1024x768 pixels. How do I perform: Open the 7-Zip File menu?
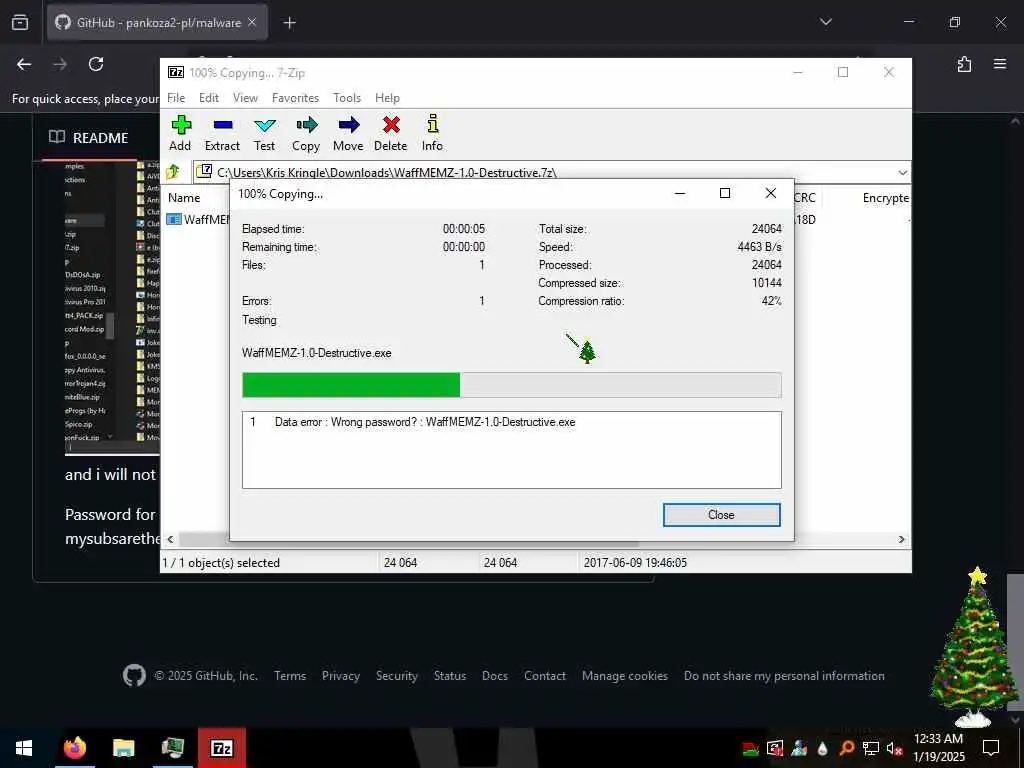coord(176,98)
